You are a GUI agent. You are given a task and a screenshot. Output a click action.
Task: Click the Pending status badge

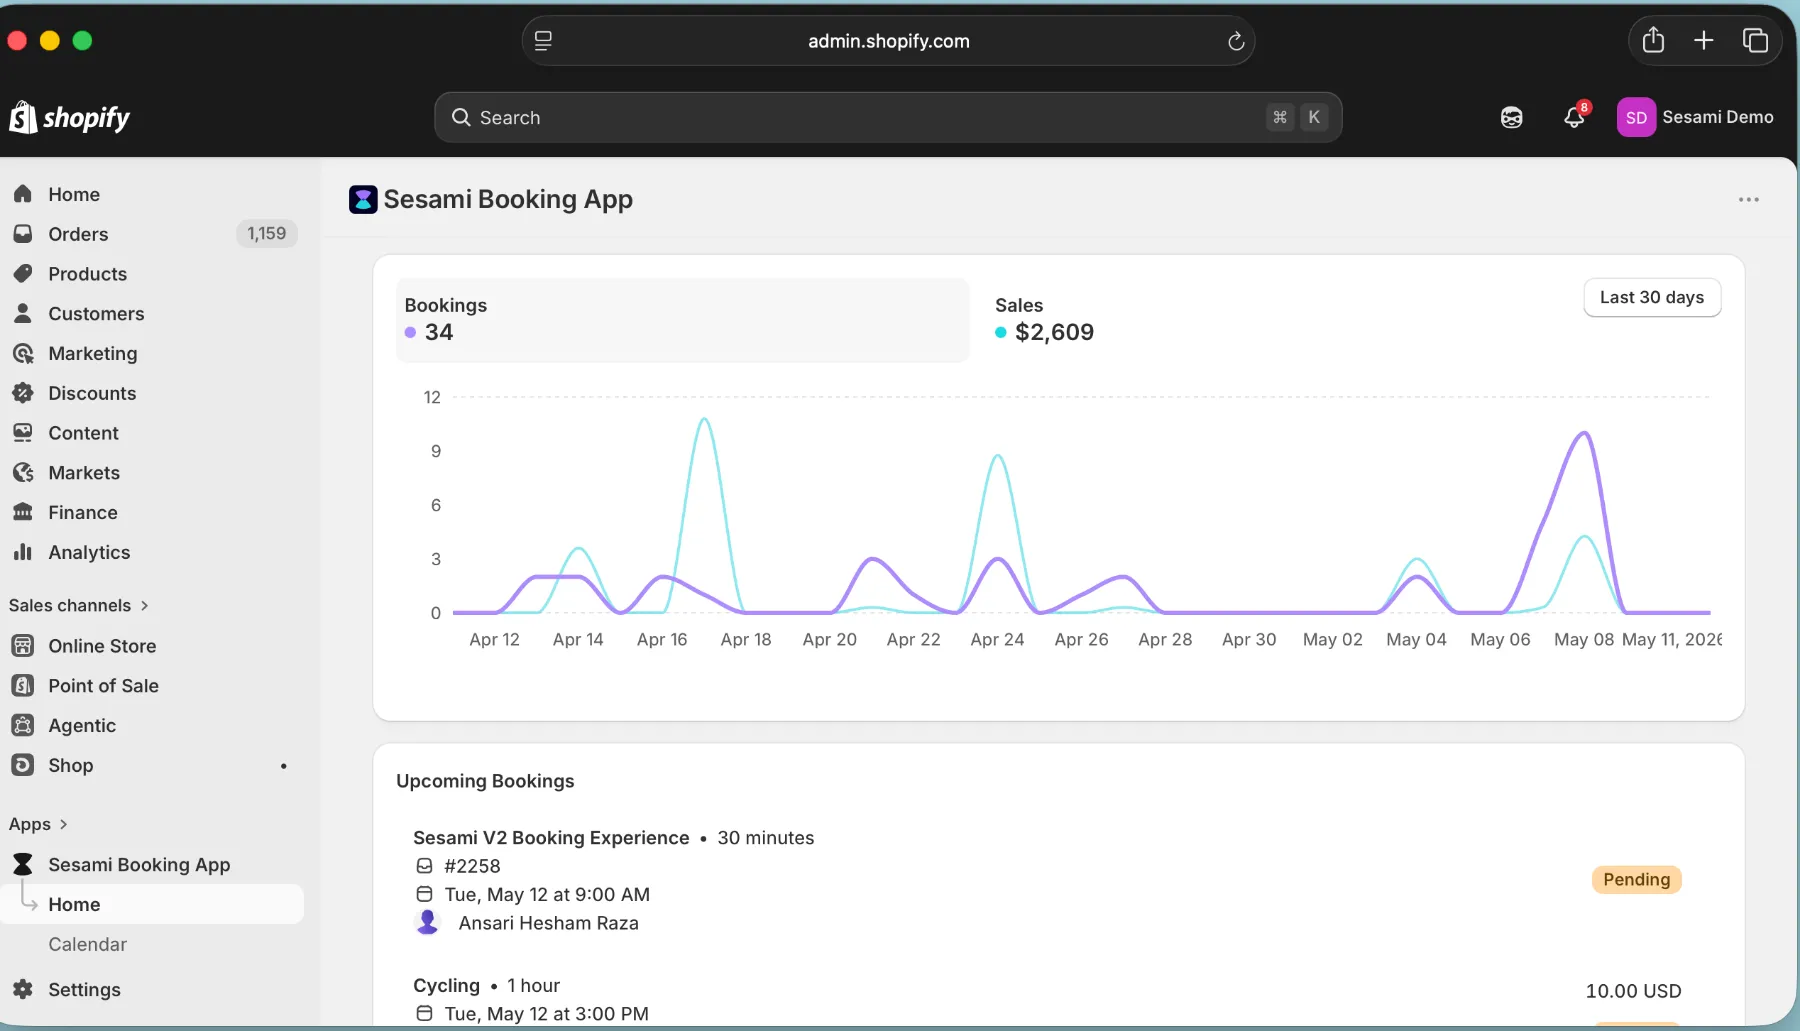[x=1636, y=879]
